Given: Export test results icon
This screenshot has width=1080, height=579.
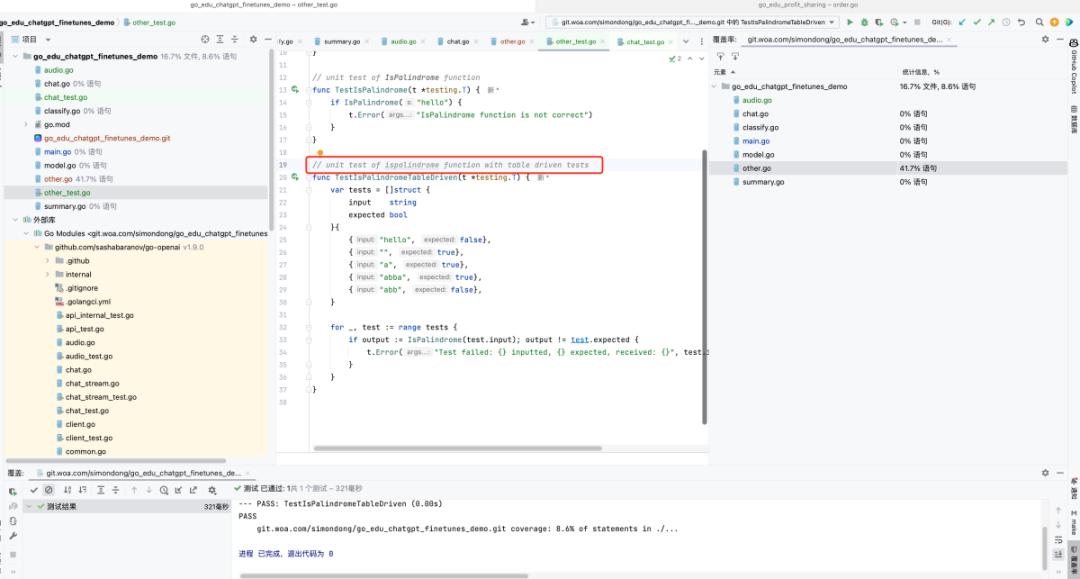Looking at the screenshot, I should coord(194,490).
